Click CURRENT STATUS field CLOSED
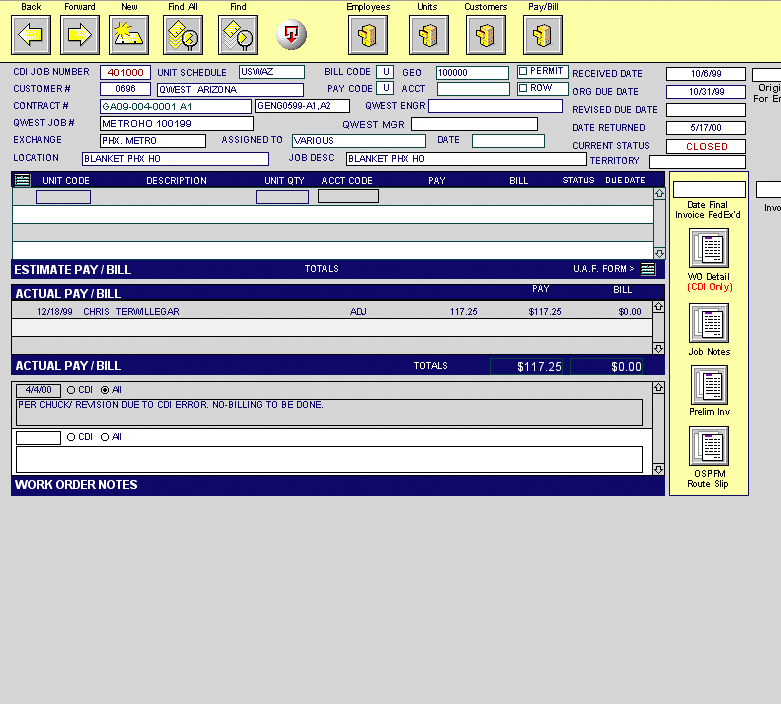Screen dimensions: 781x704 (706, 146)
